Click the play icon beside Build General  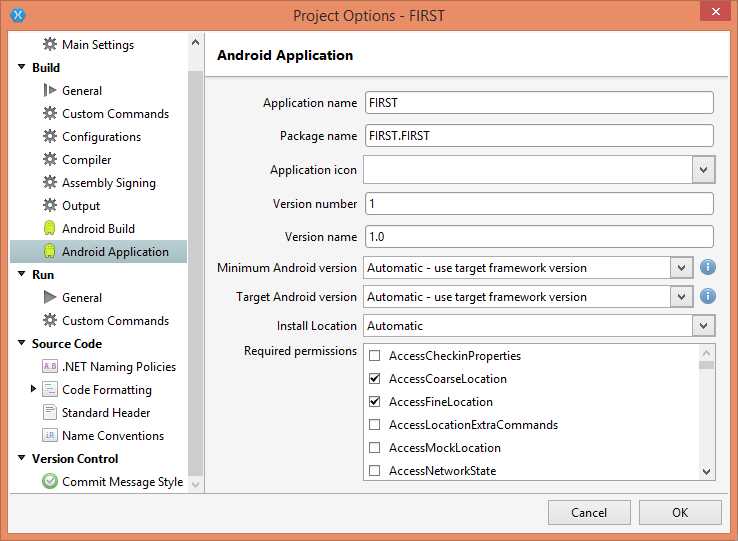50,90
